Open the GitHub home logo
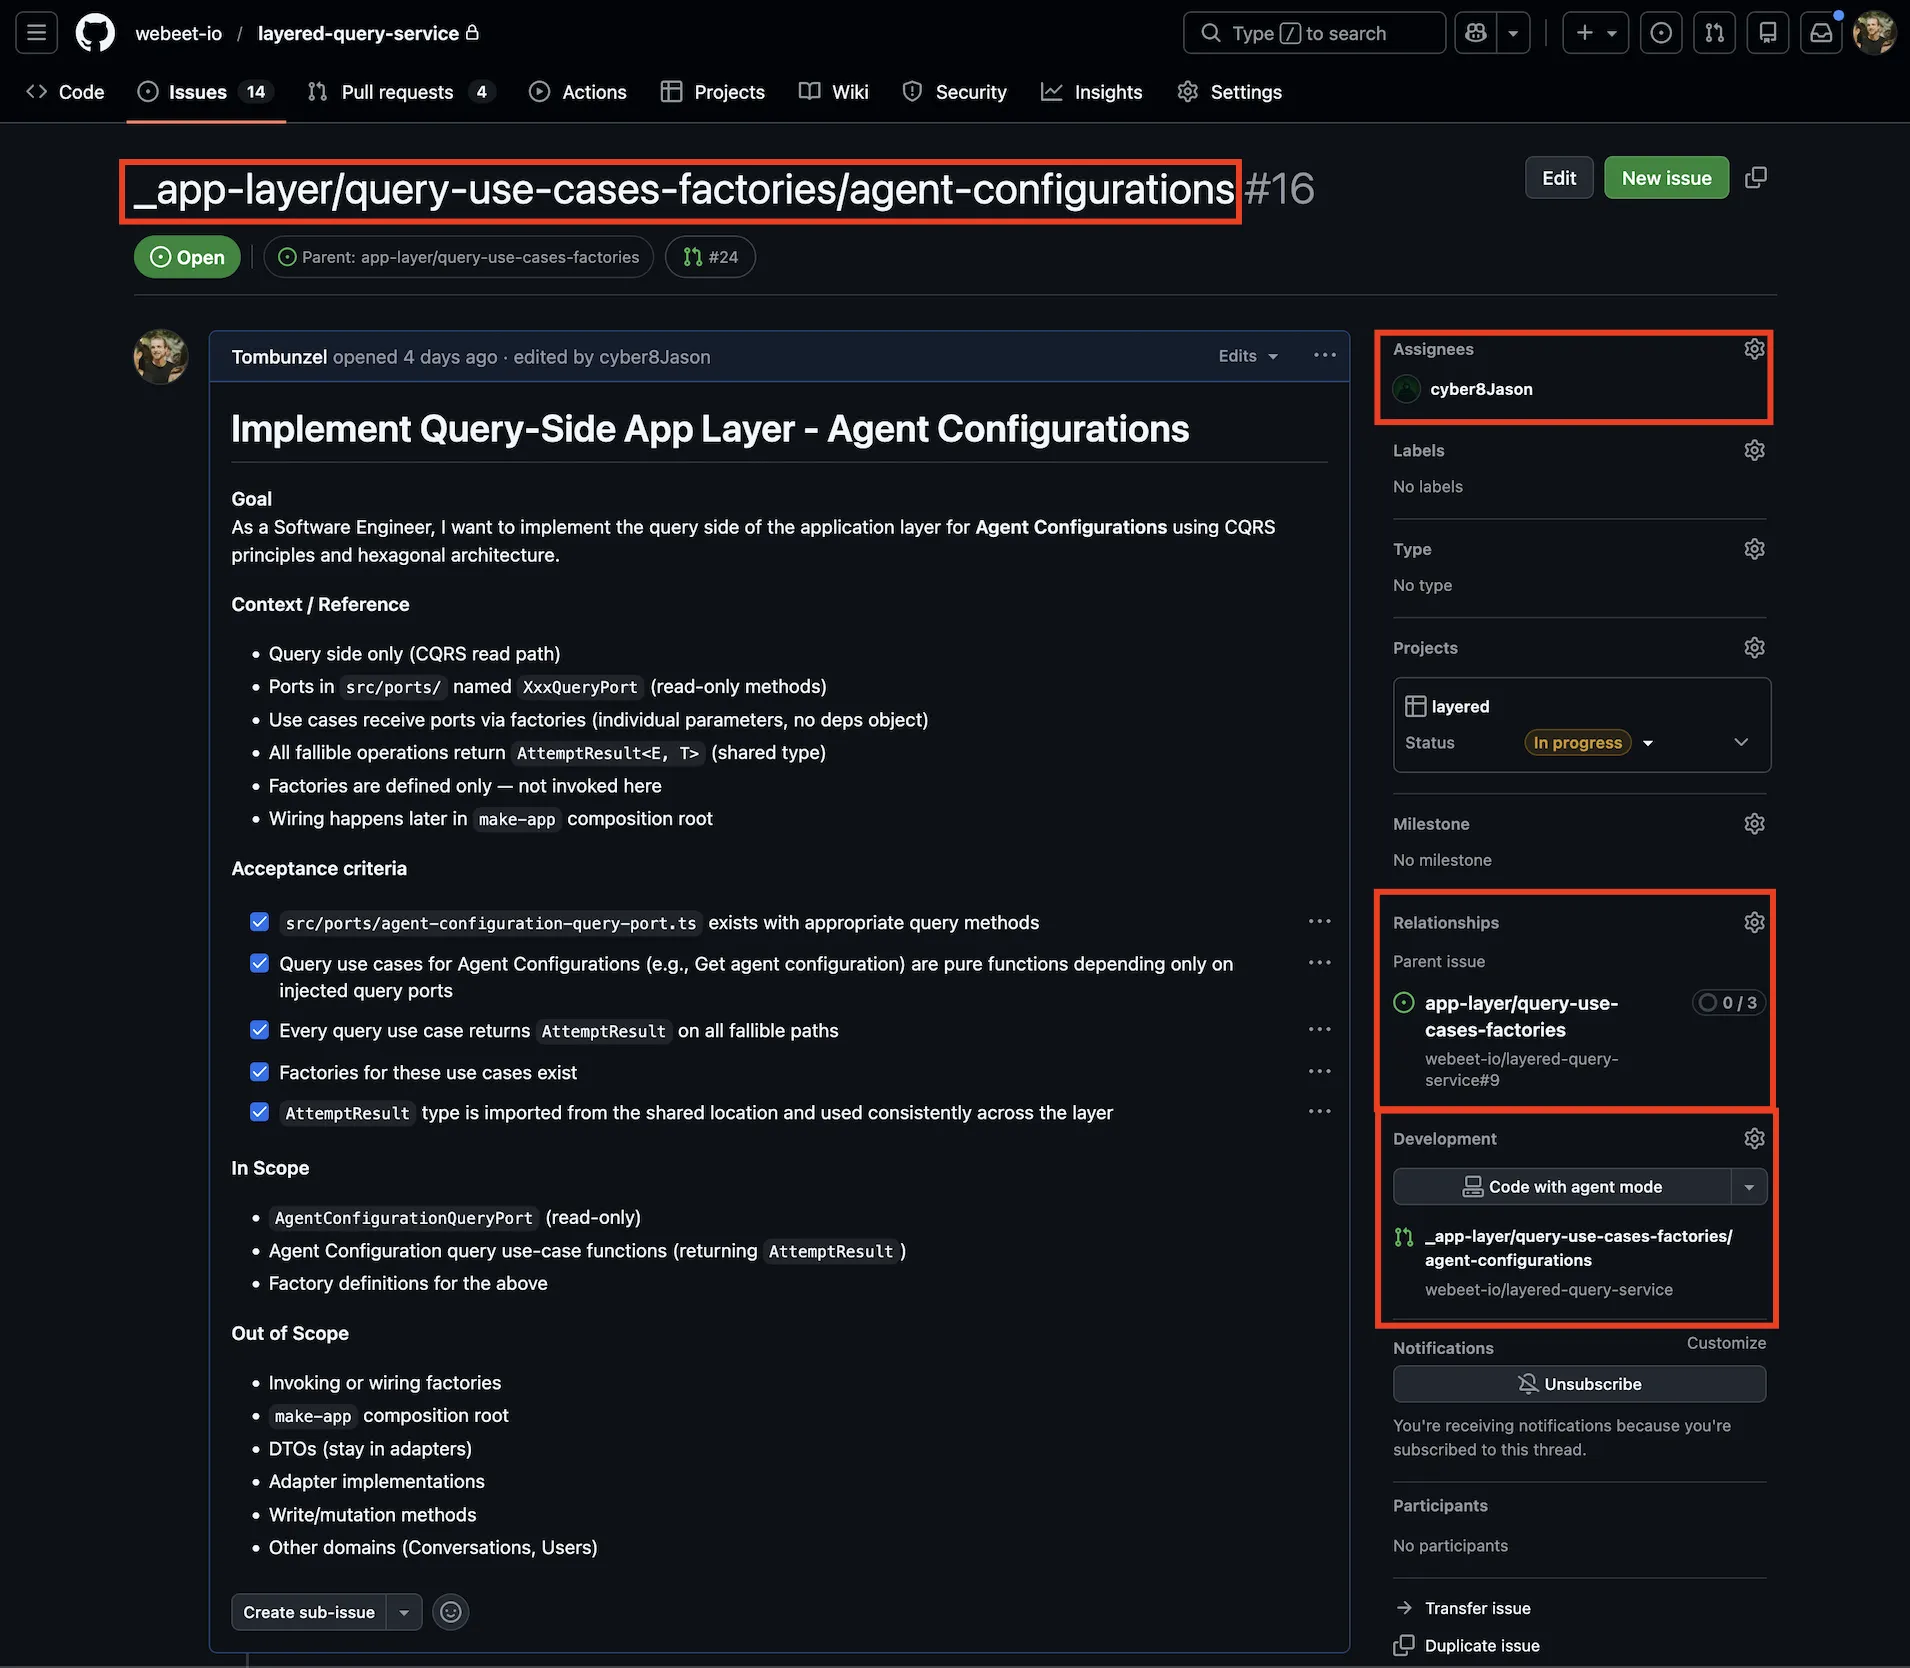Screen dimensions: 1910x1668 (x=95, y=32)
